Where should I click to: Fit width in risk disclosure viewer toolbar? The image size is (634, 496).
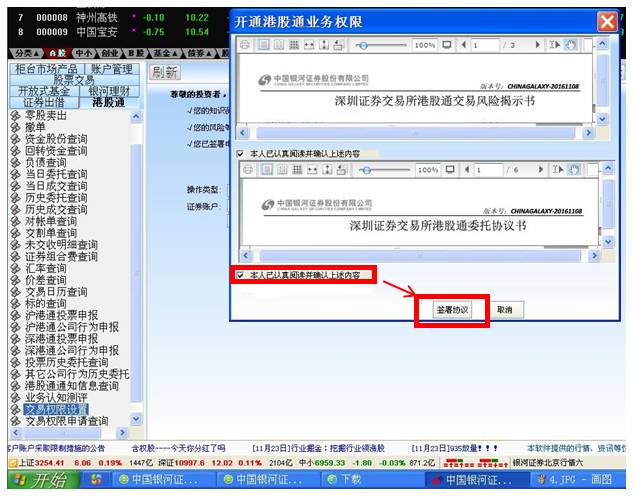(x=309, y=45)
